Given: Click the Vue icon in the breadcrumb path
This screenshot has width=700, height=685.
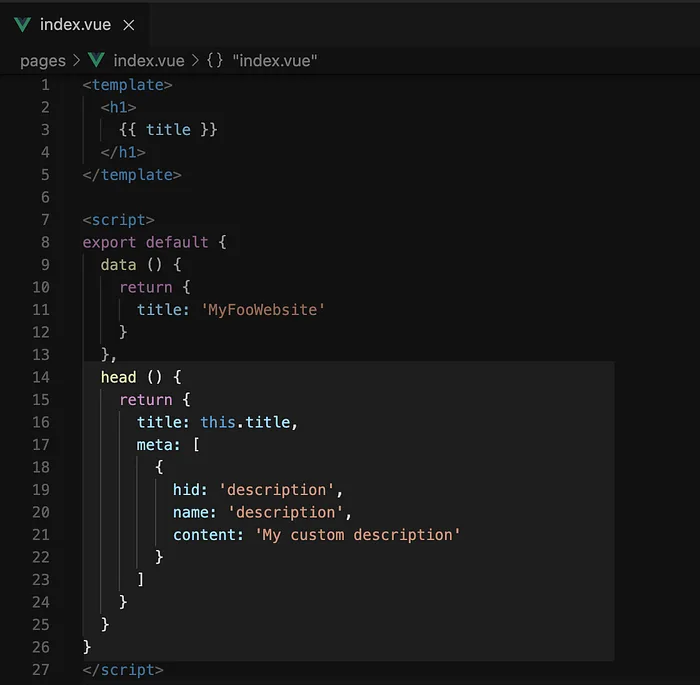Looking at the screenshot, I should pos(96,60).
